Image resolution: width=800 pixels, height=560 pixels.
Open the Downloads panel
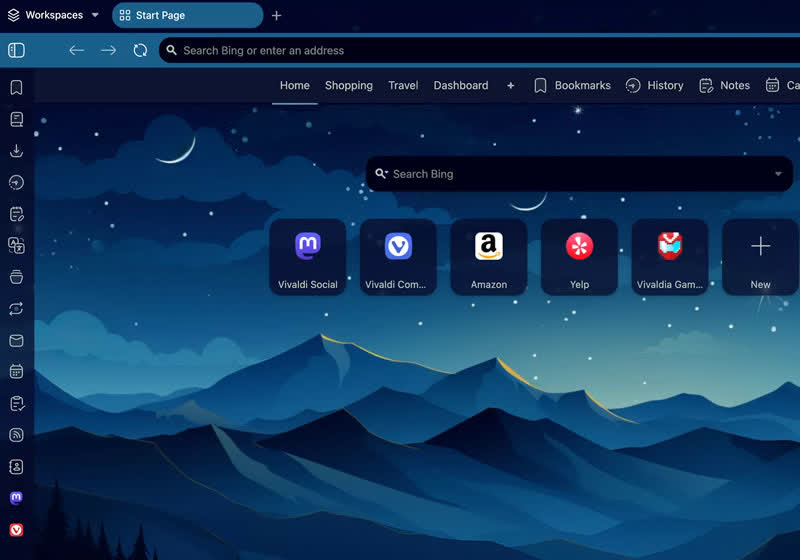16,151
